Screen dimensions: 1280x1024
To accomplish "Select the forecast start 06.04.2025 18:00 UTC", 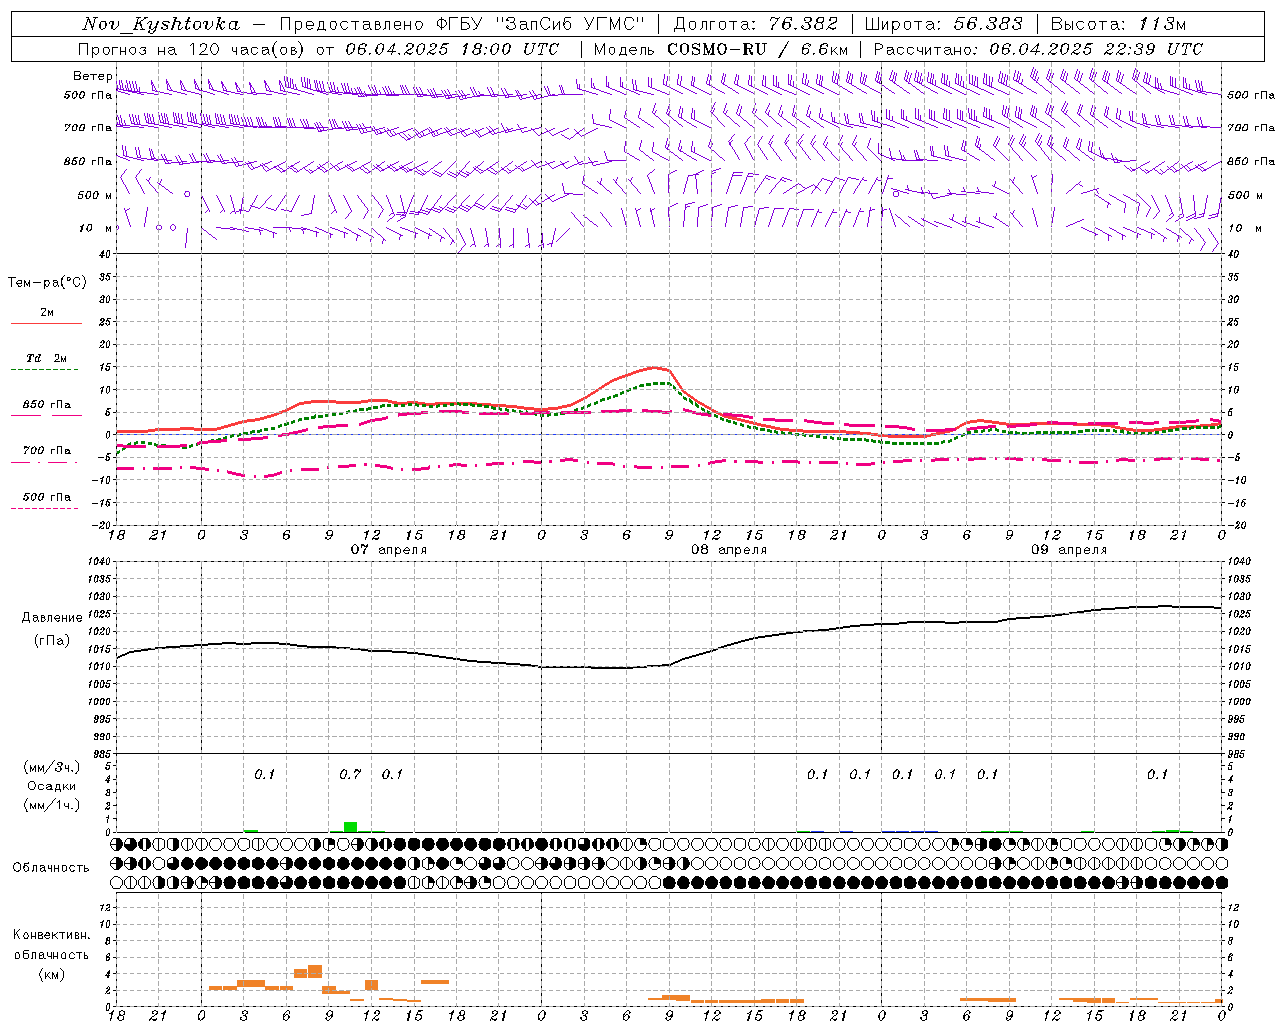I will point(452,49).
